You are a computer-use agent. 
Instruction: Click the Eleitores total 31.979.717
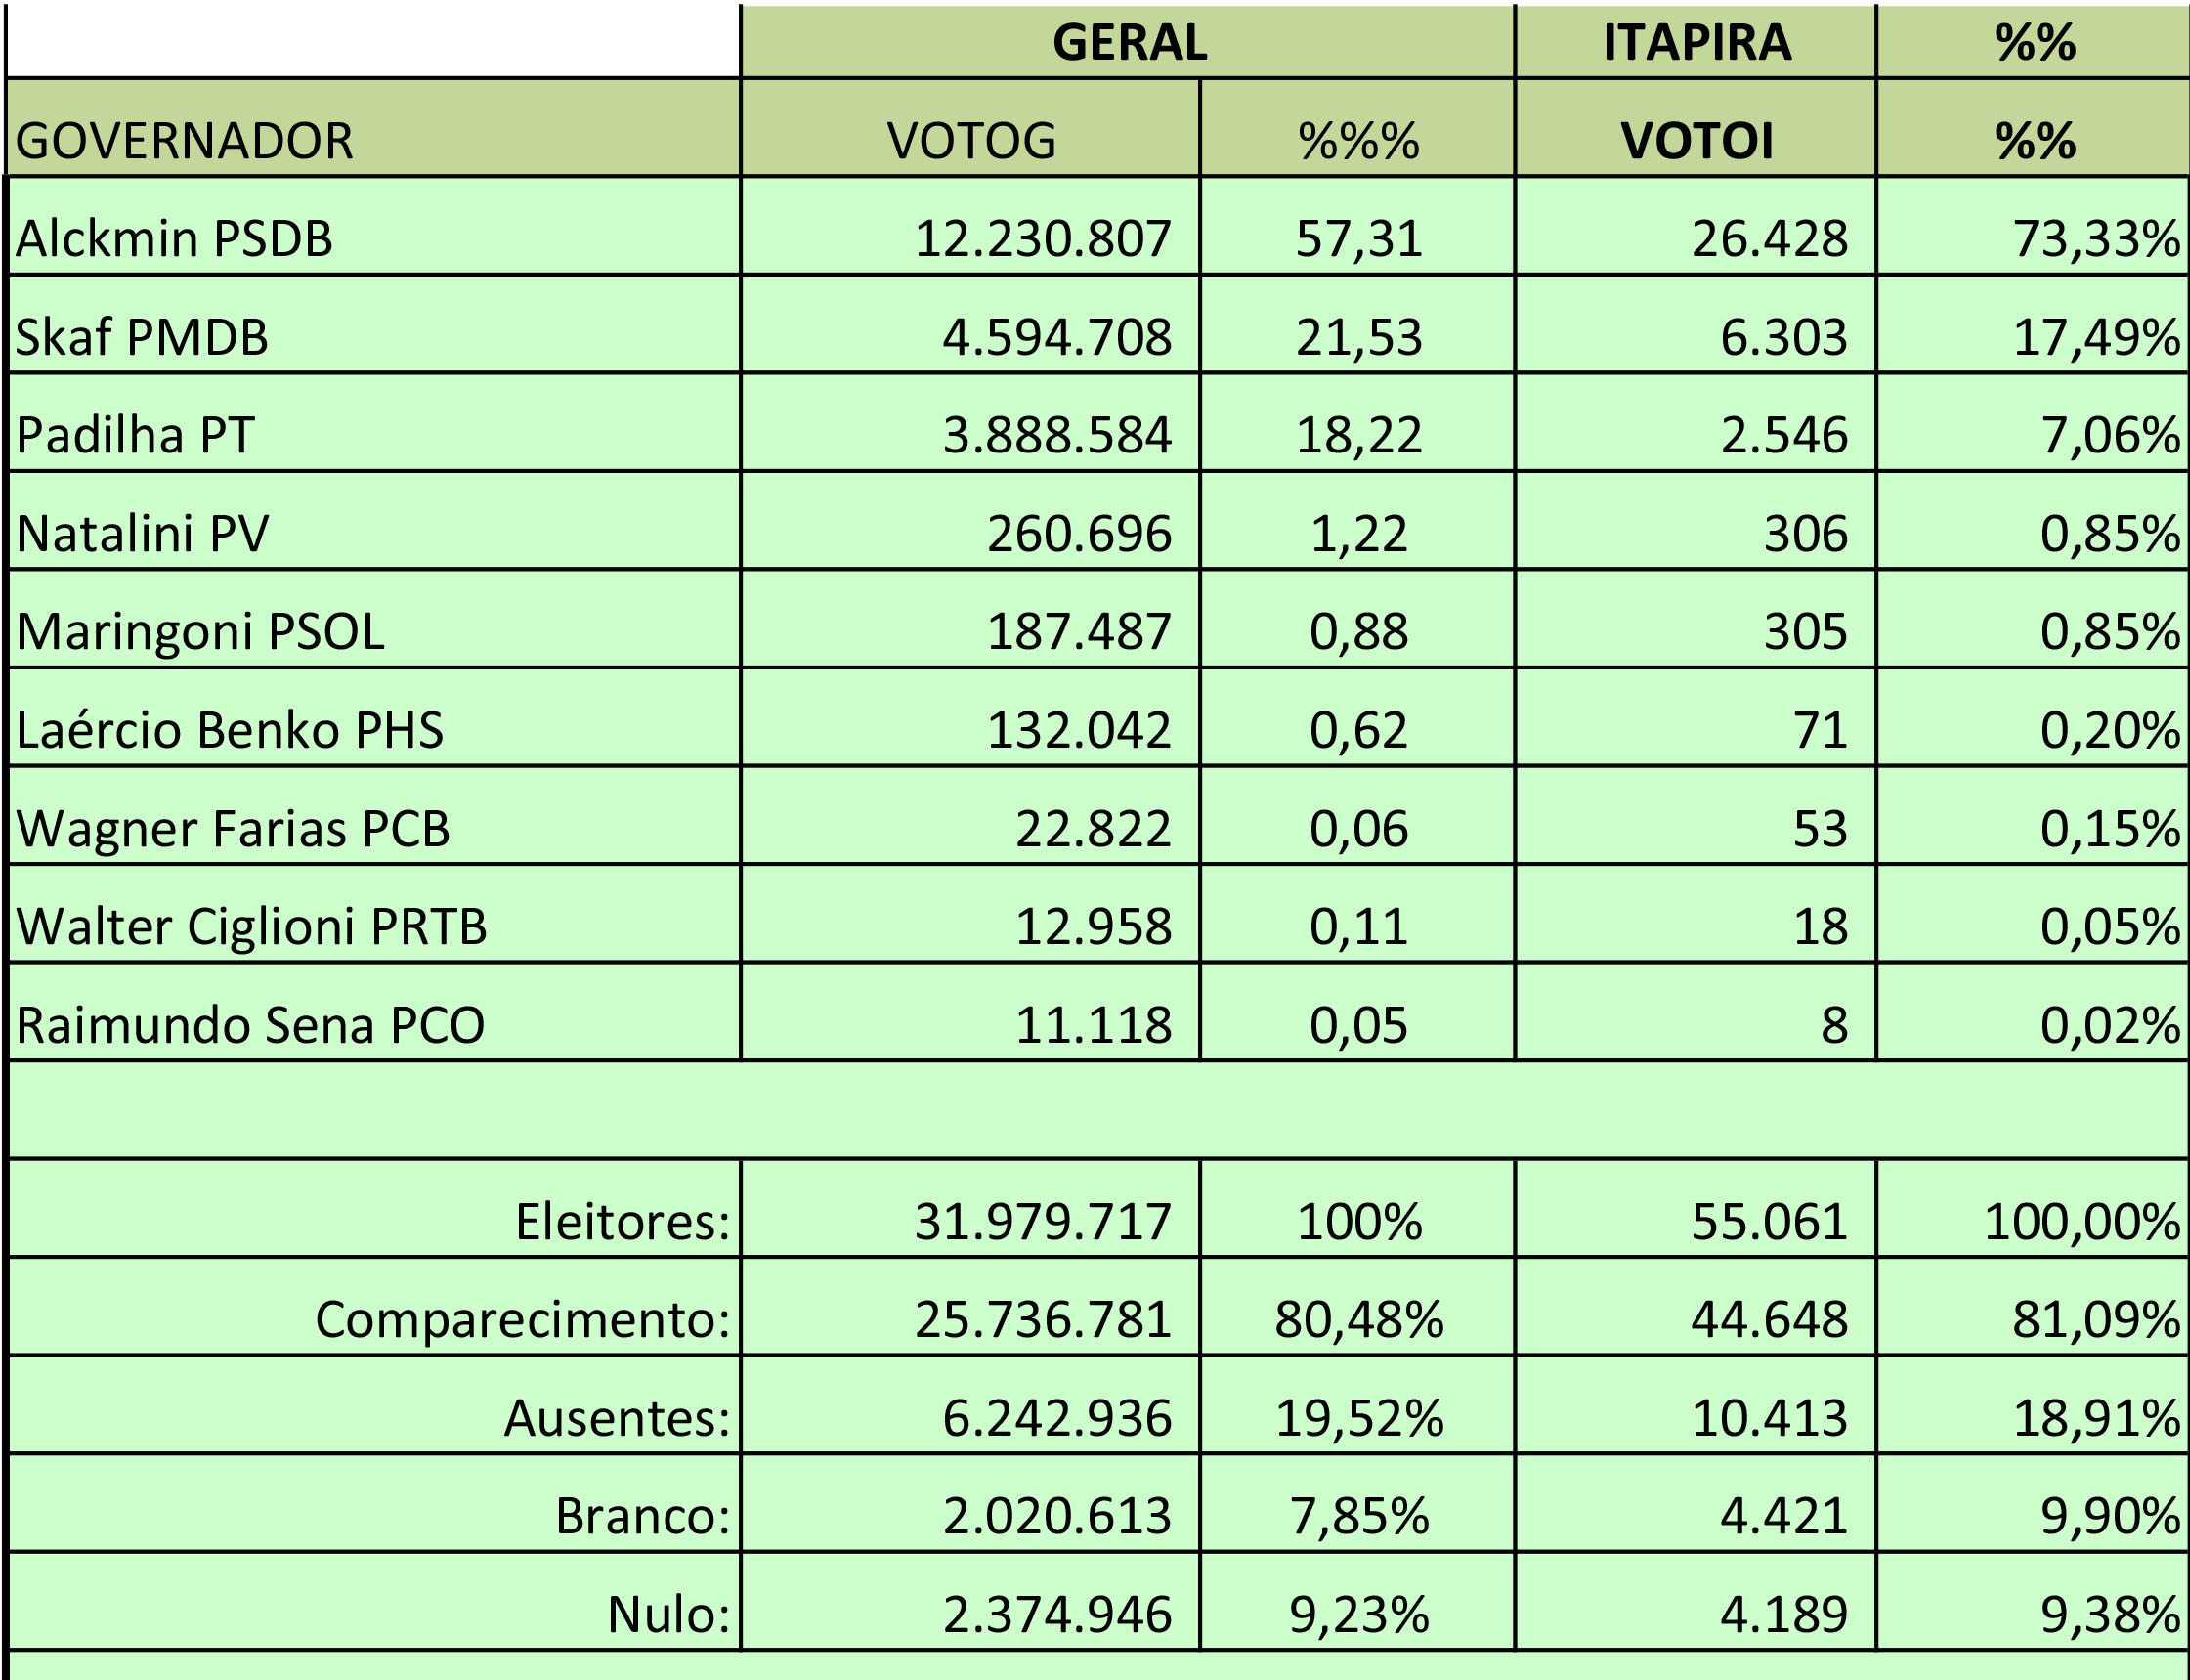point(970,1208)
